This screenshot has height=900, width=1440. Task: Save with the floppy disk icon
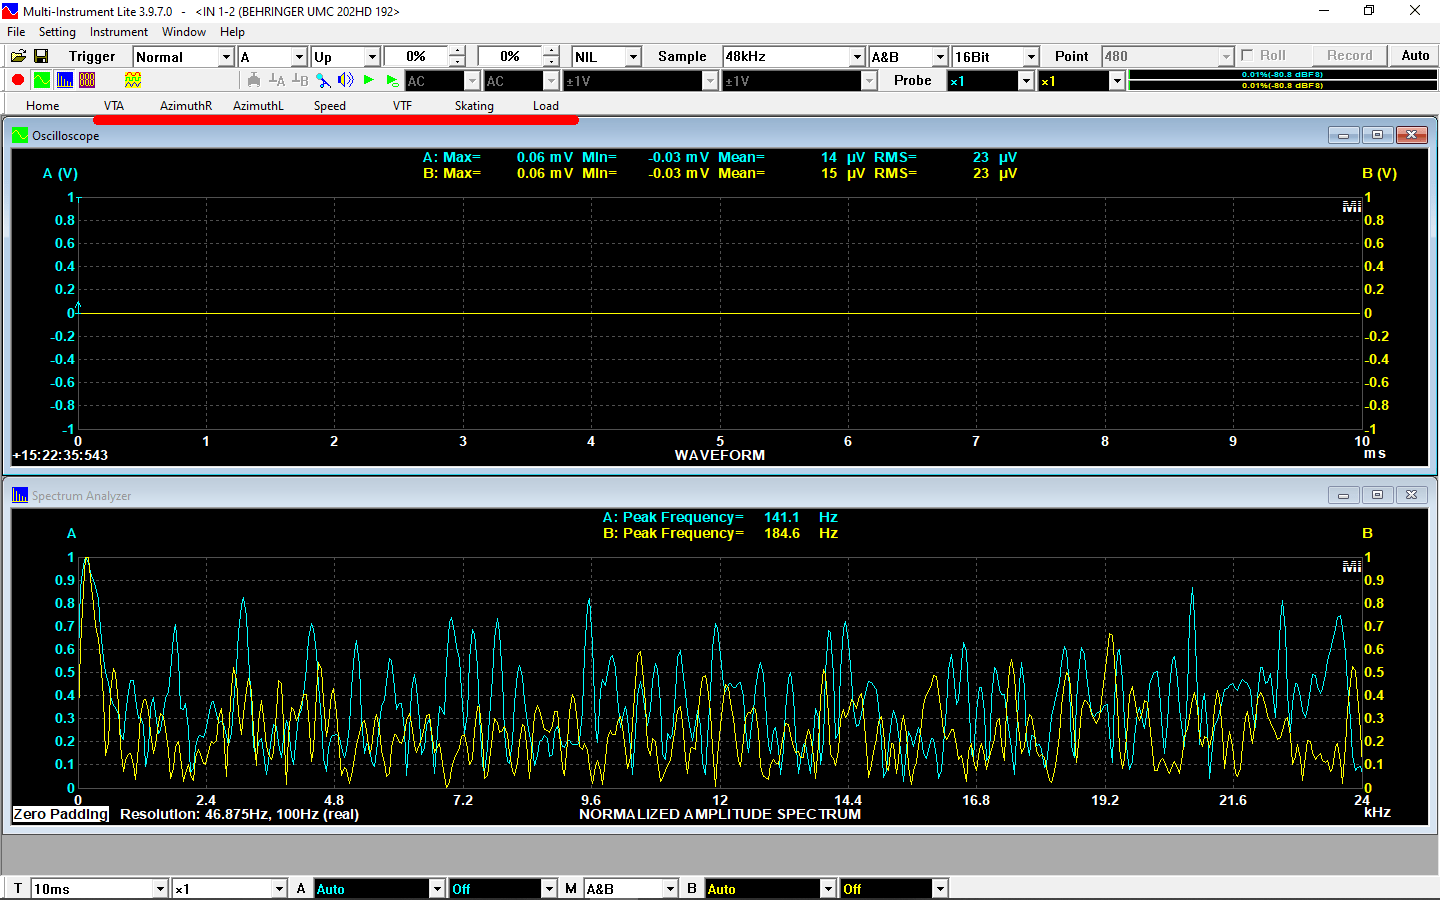click(41, 56)
